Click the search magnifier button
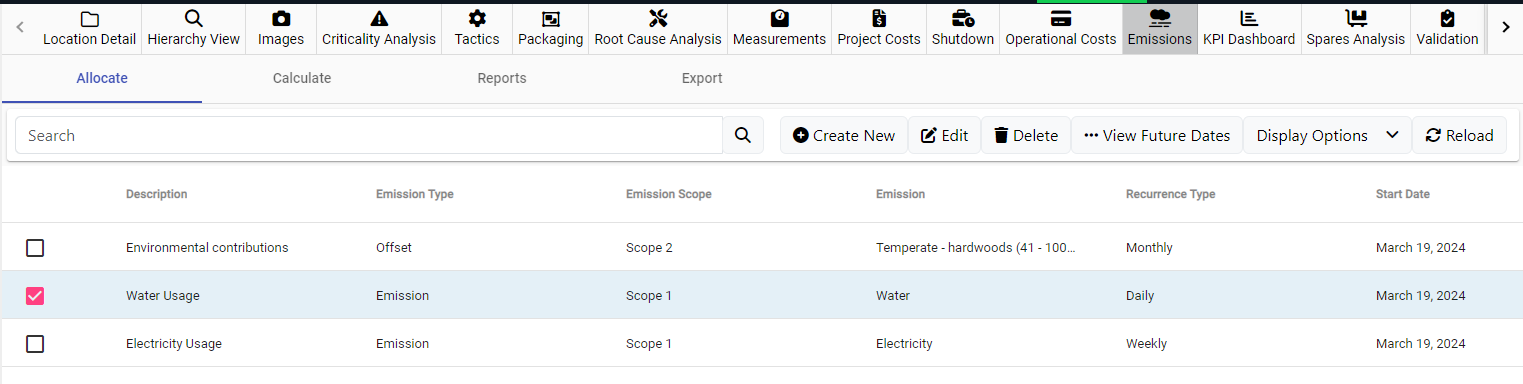Viewport: 1523px width, 384px height. [x=743, y=135]
